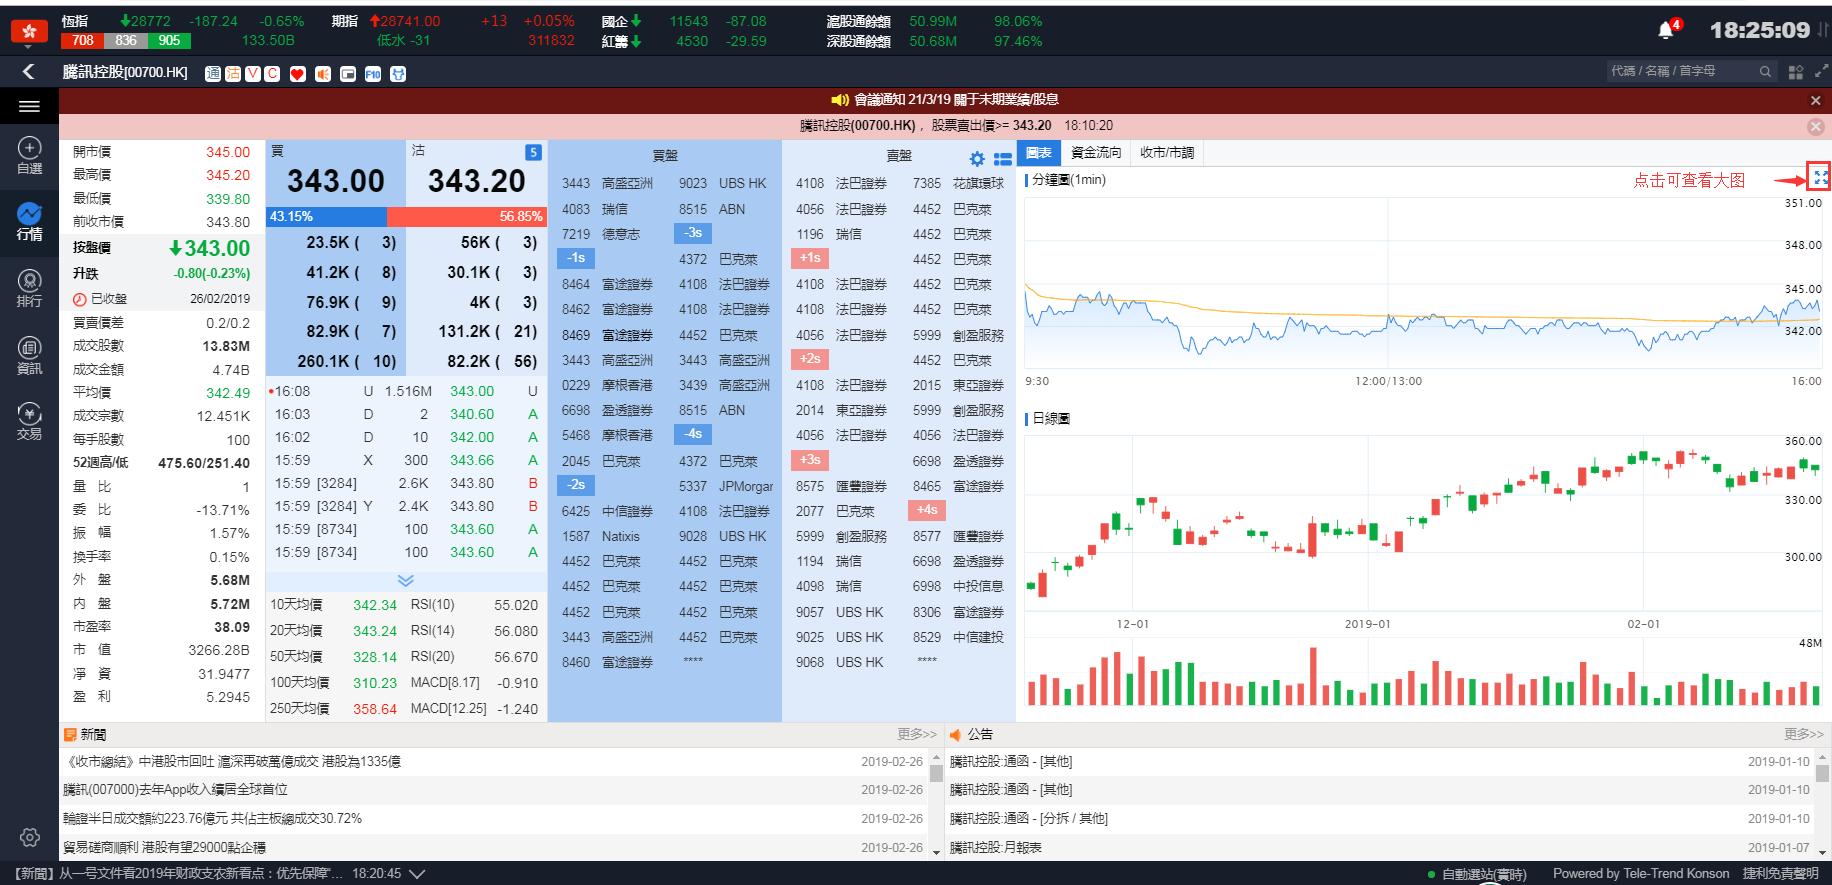Image resolution: width=1832 pixels, height=885 pixels.
Task: Click 國企 index value 11543
Action: click(688, 21)
